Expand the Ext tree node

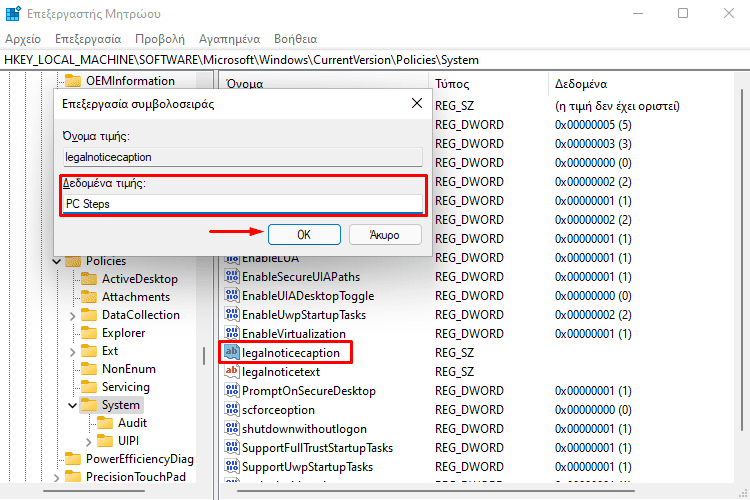click(x=73, y=352)
